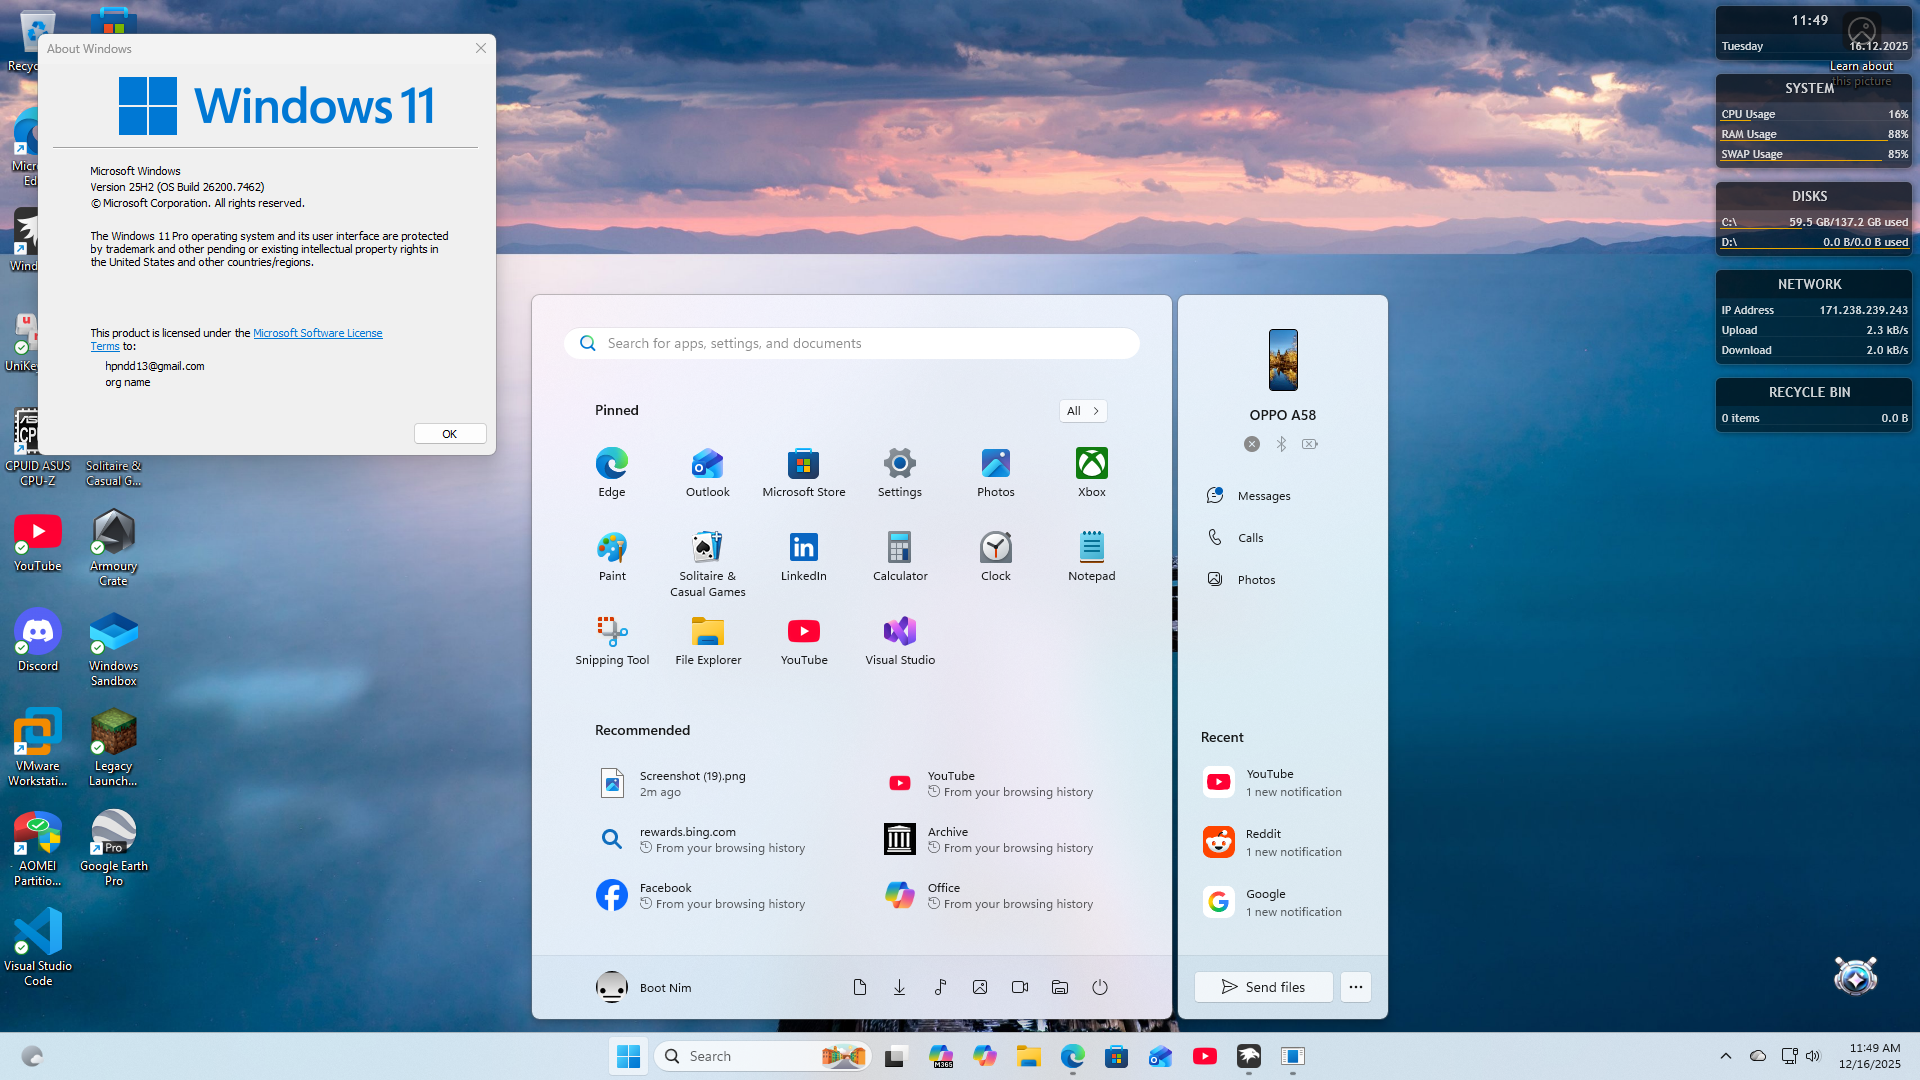Image resolution: width=1920 pixels, height=1080 pixels.
Task: Select the Xbox app icon
Action: [x=1091, y=463]
